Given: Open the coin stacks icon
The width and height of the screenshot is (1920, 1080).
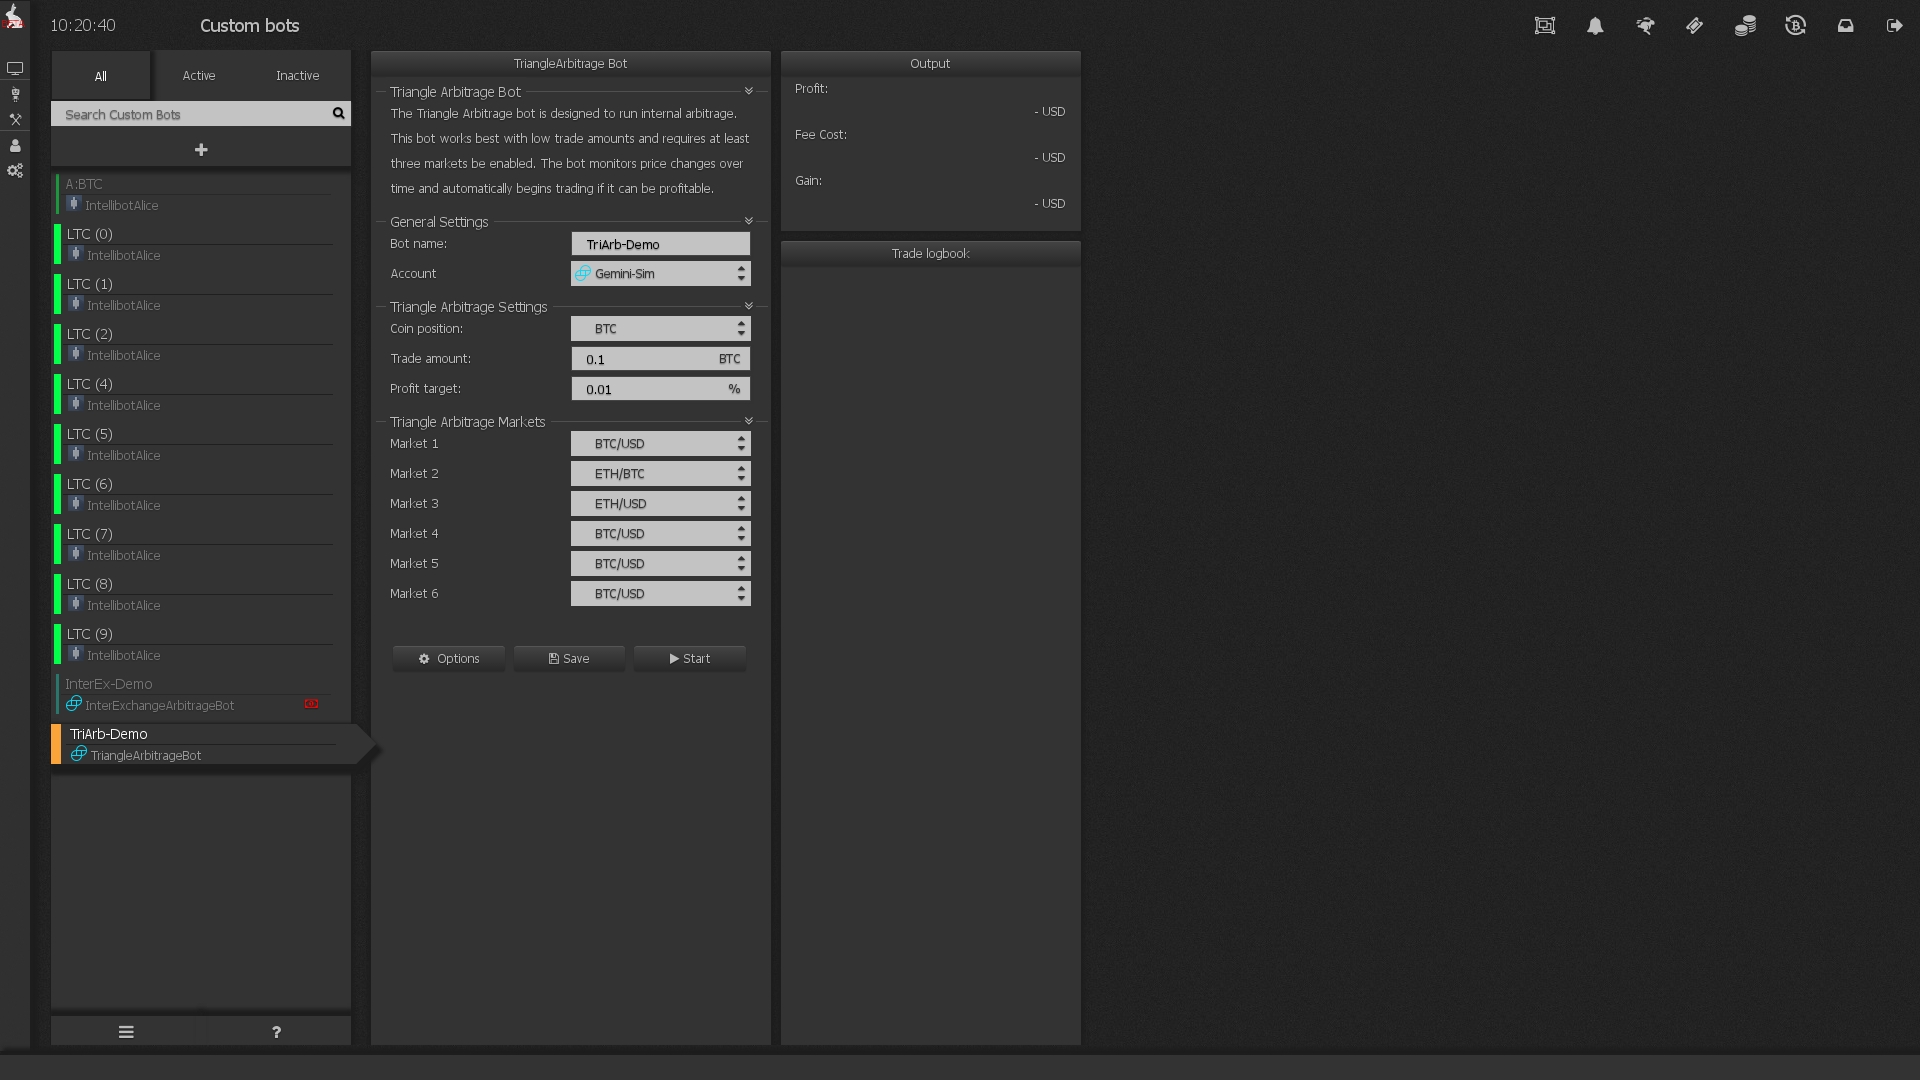Looking at the screenshot, I should tap(1745, 26).
